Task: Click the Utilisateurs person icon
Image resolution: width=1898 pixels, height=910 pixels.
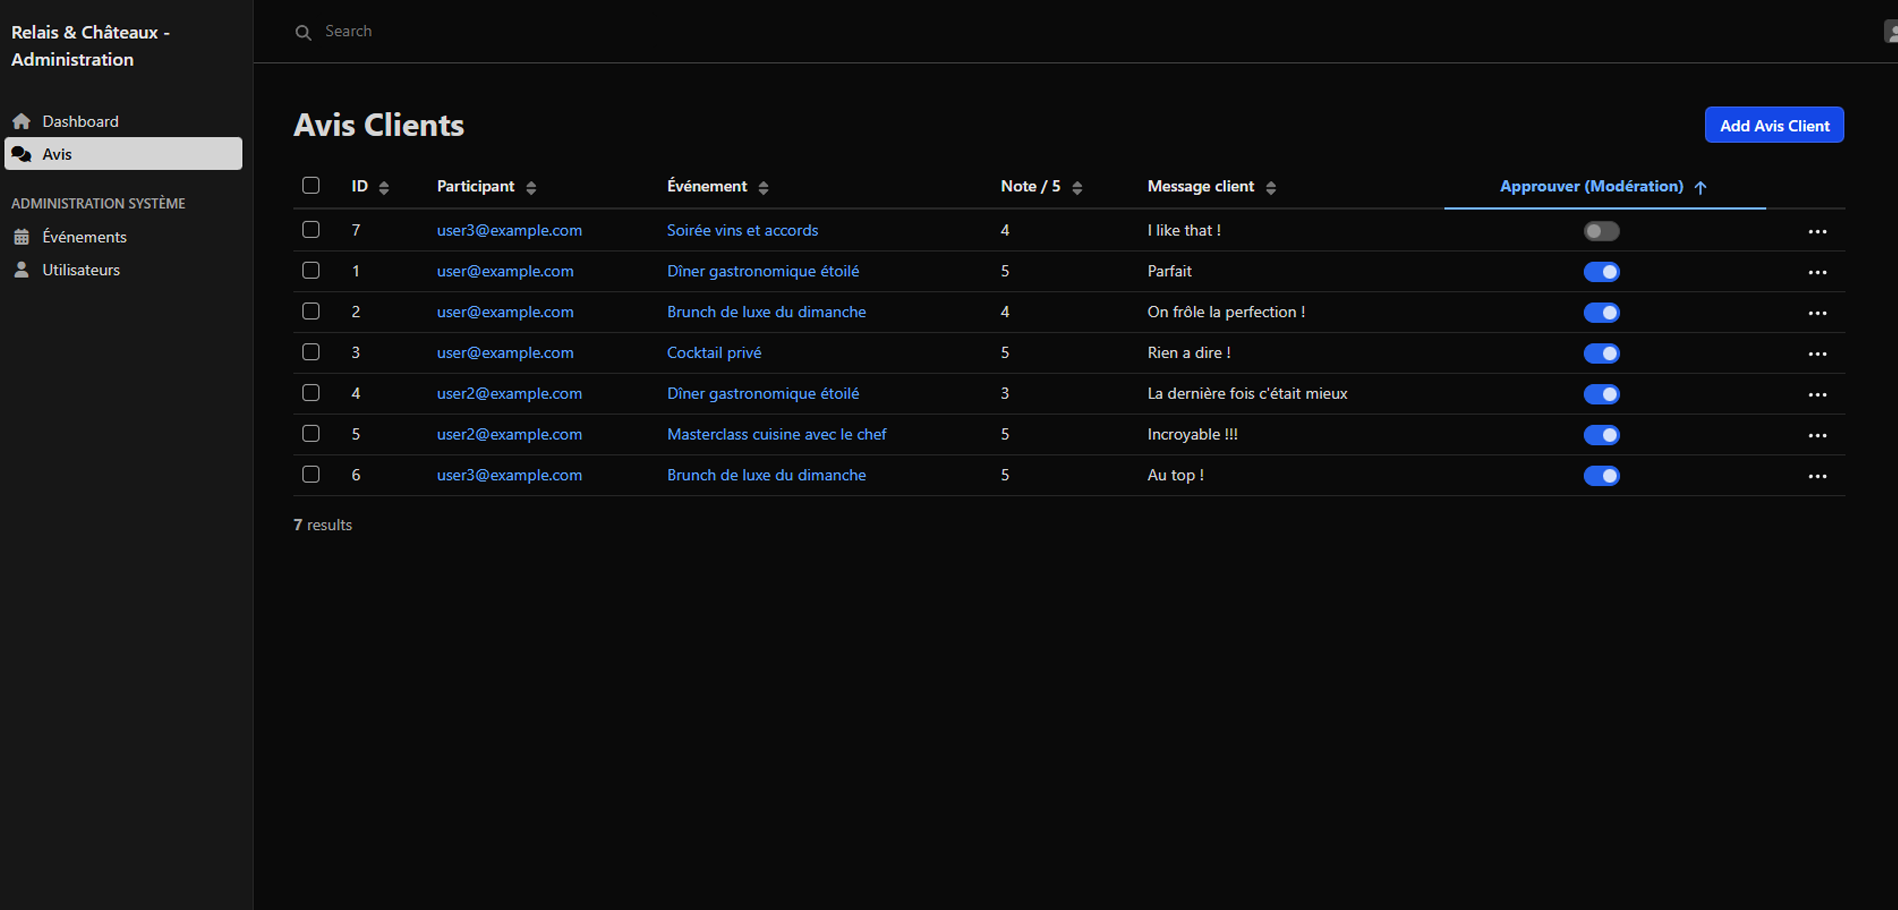Action: [21, 270]
